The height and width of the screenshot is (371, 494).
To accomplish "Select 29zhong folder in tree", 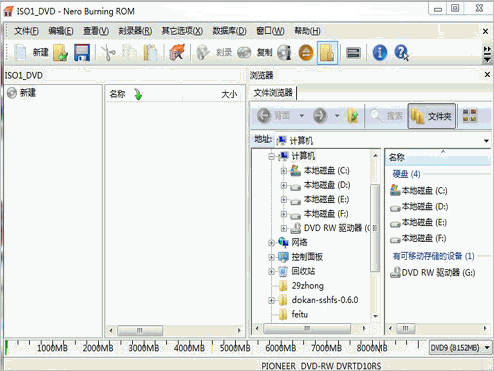I will (x=301, y=286).
